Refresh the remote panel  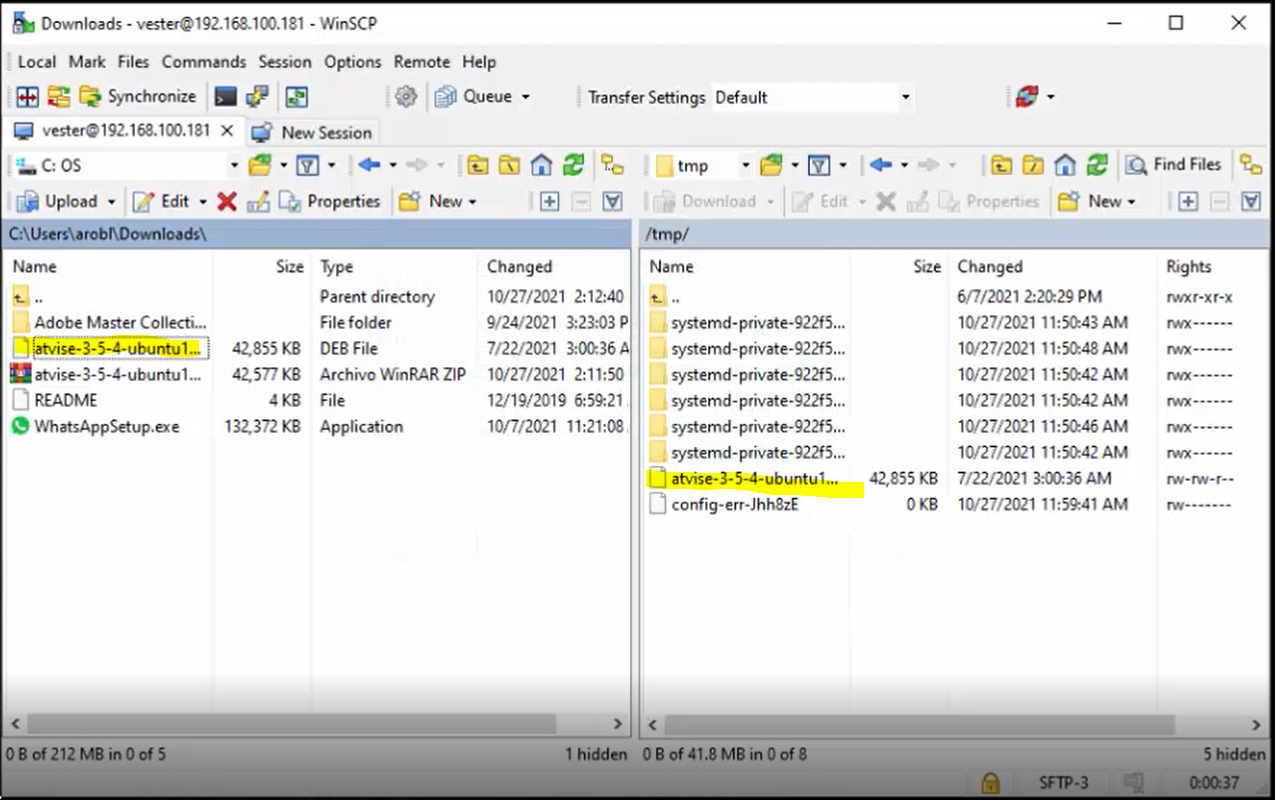pos(1097,165)
